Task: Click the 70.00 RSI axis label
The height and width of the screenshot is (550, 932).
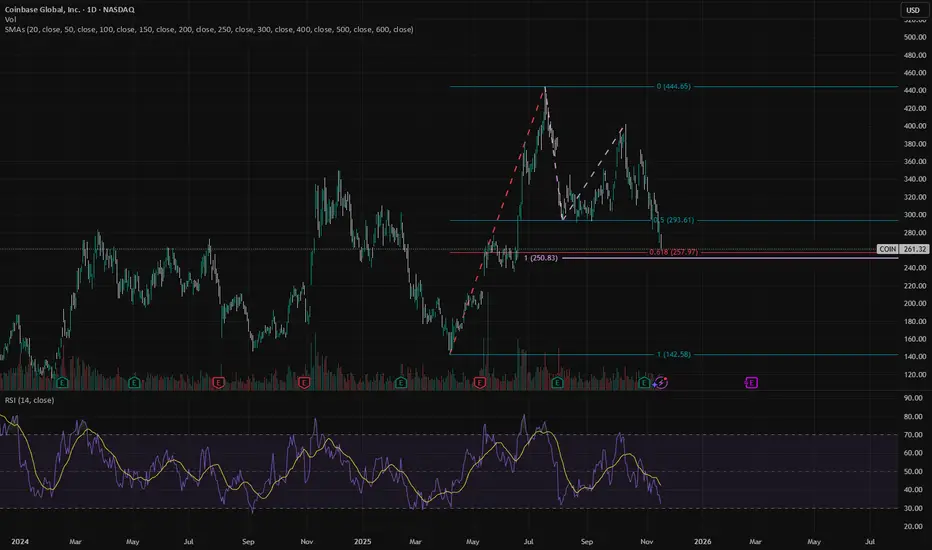Action: coord(913,435)
